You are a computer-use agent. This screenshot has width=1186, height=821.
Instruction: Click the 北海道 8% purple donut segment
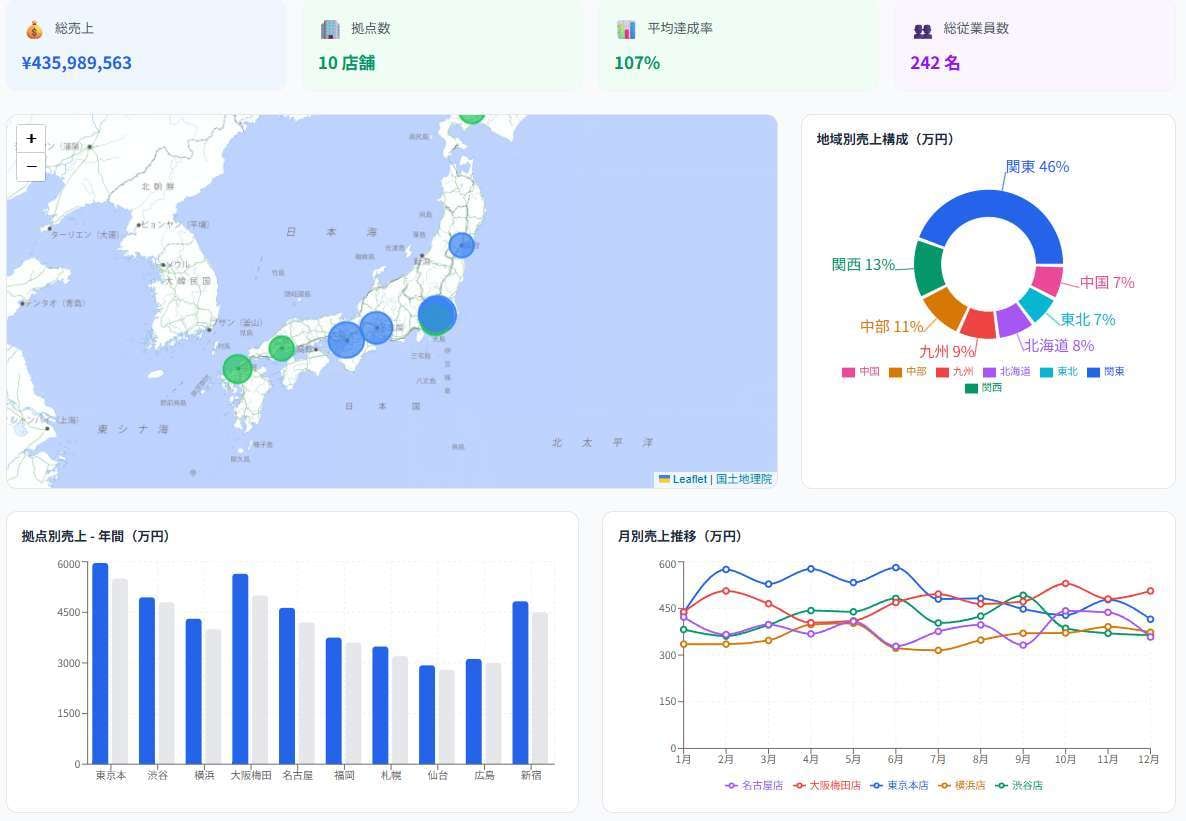coord(1012,320)
